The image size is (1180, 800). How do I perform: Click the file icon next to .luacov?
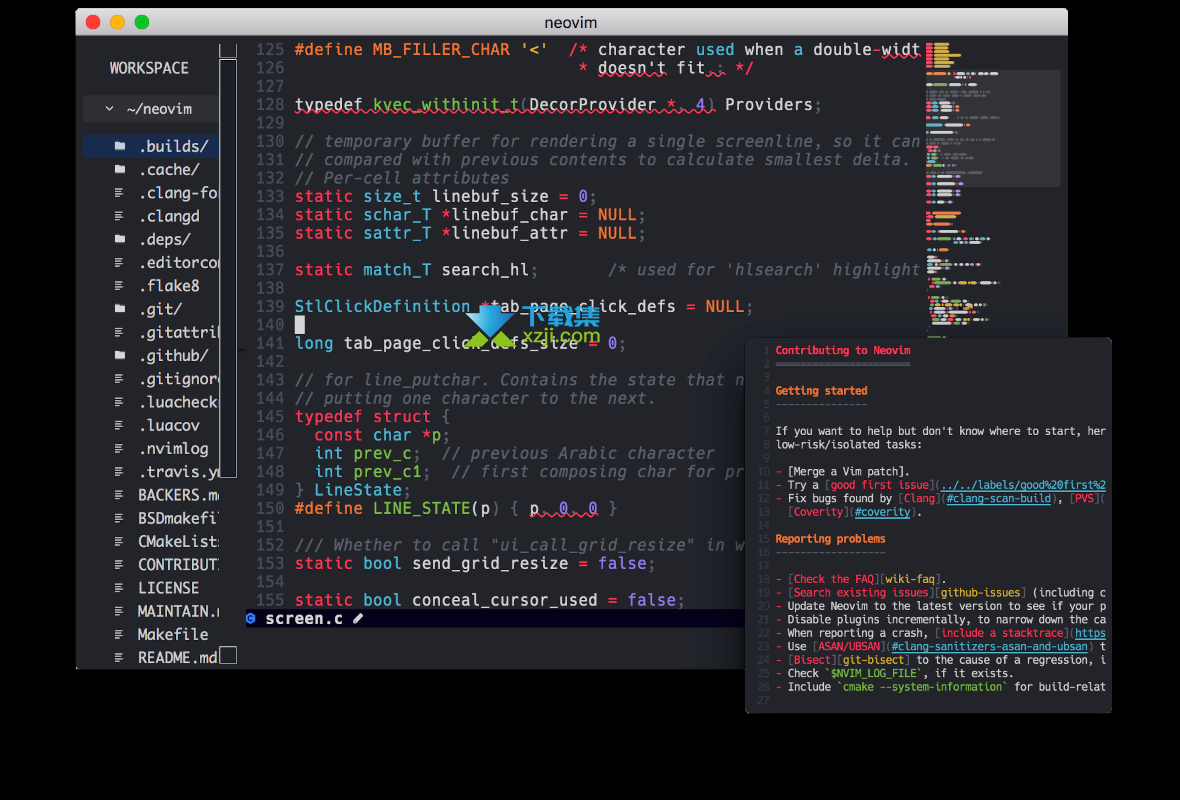click(119, 425)
